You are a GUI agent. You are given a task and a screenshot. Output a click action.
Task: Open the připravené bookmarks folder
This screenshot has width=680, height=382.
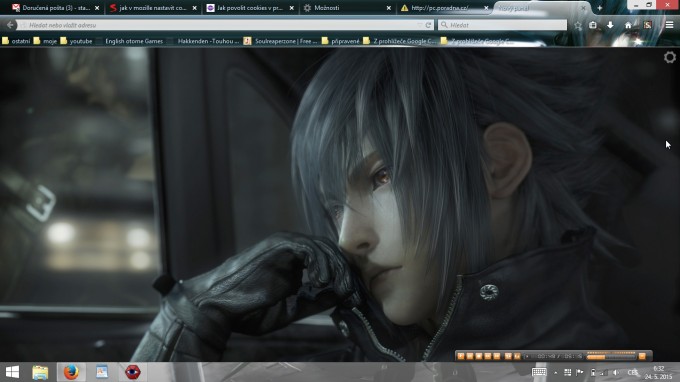click(x=341, y=41)
